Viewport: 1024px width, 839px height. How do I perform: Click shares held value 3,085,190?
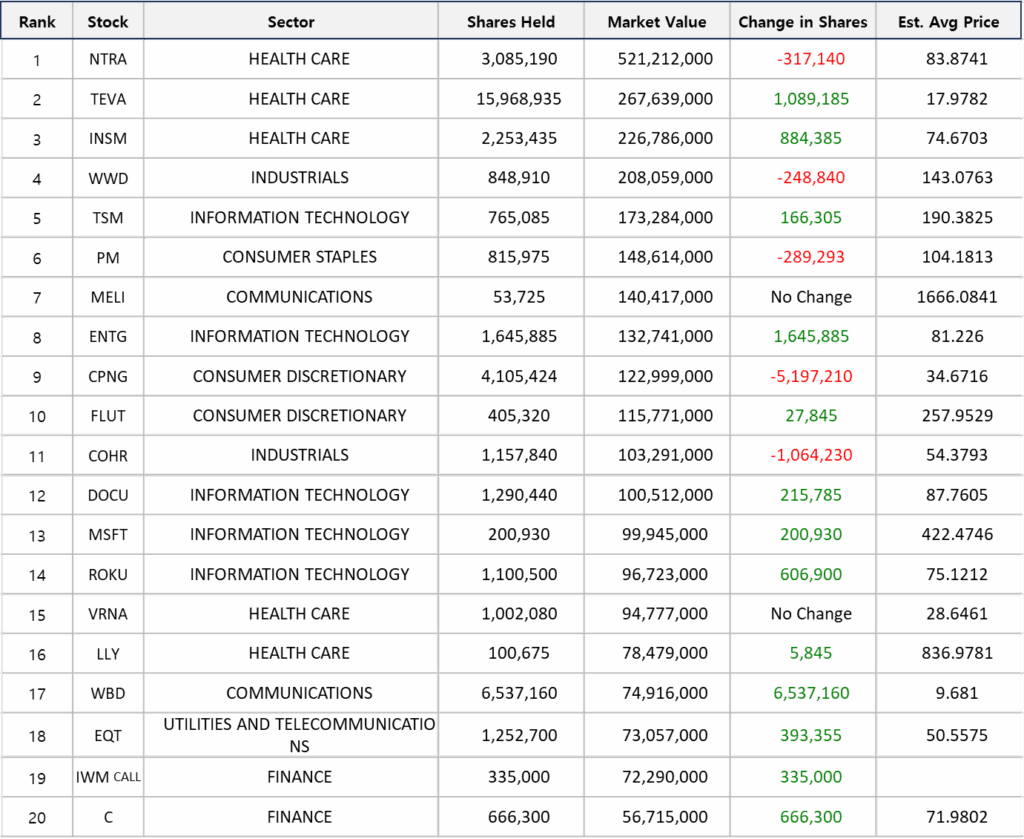click(519, 59)
